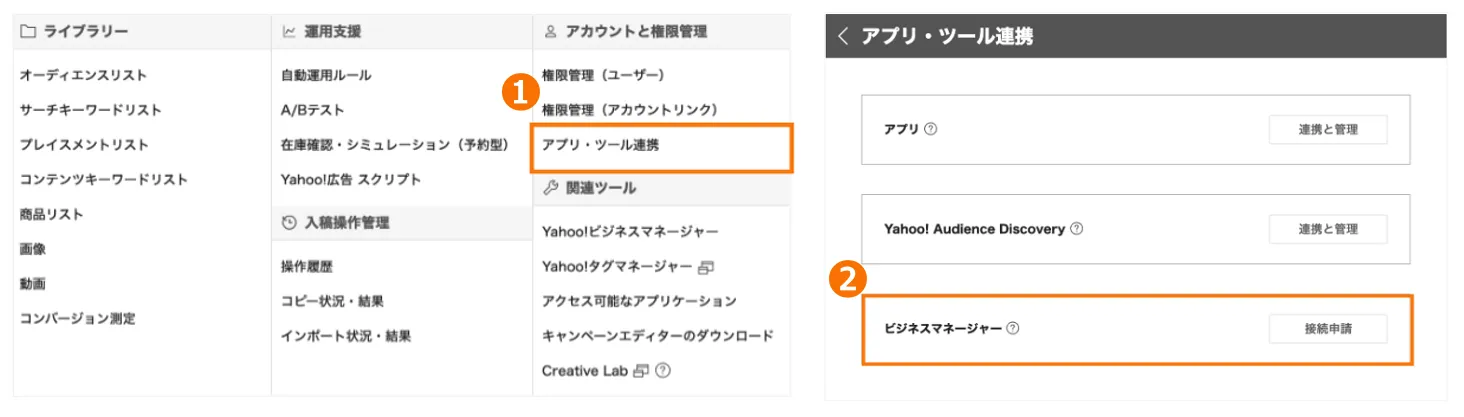Open 権限管理（ユーザー） menu item

coord(603,75)
